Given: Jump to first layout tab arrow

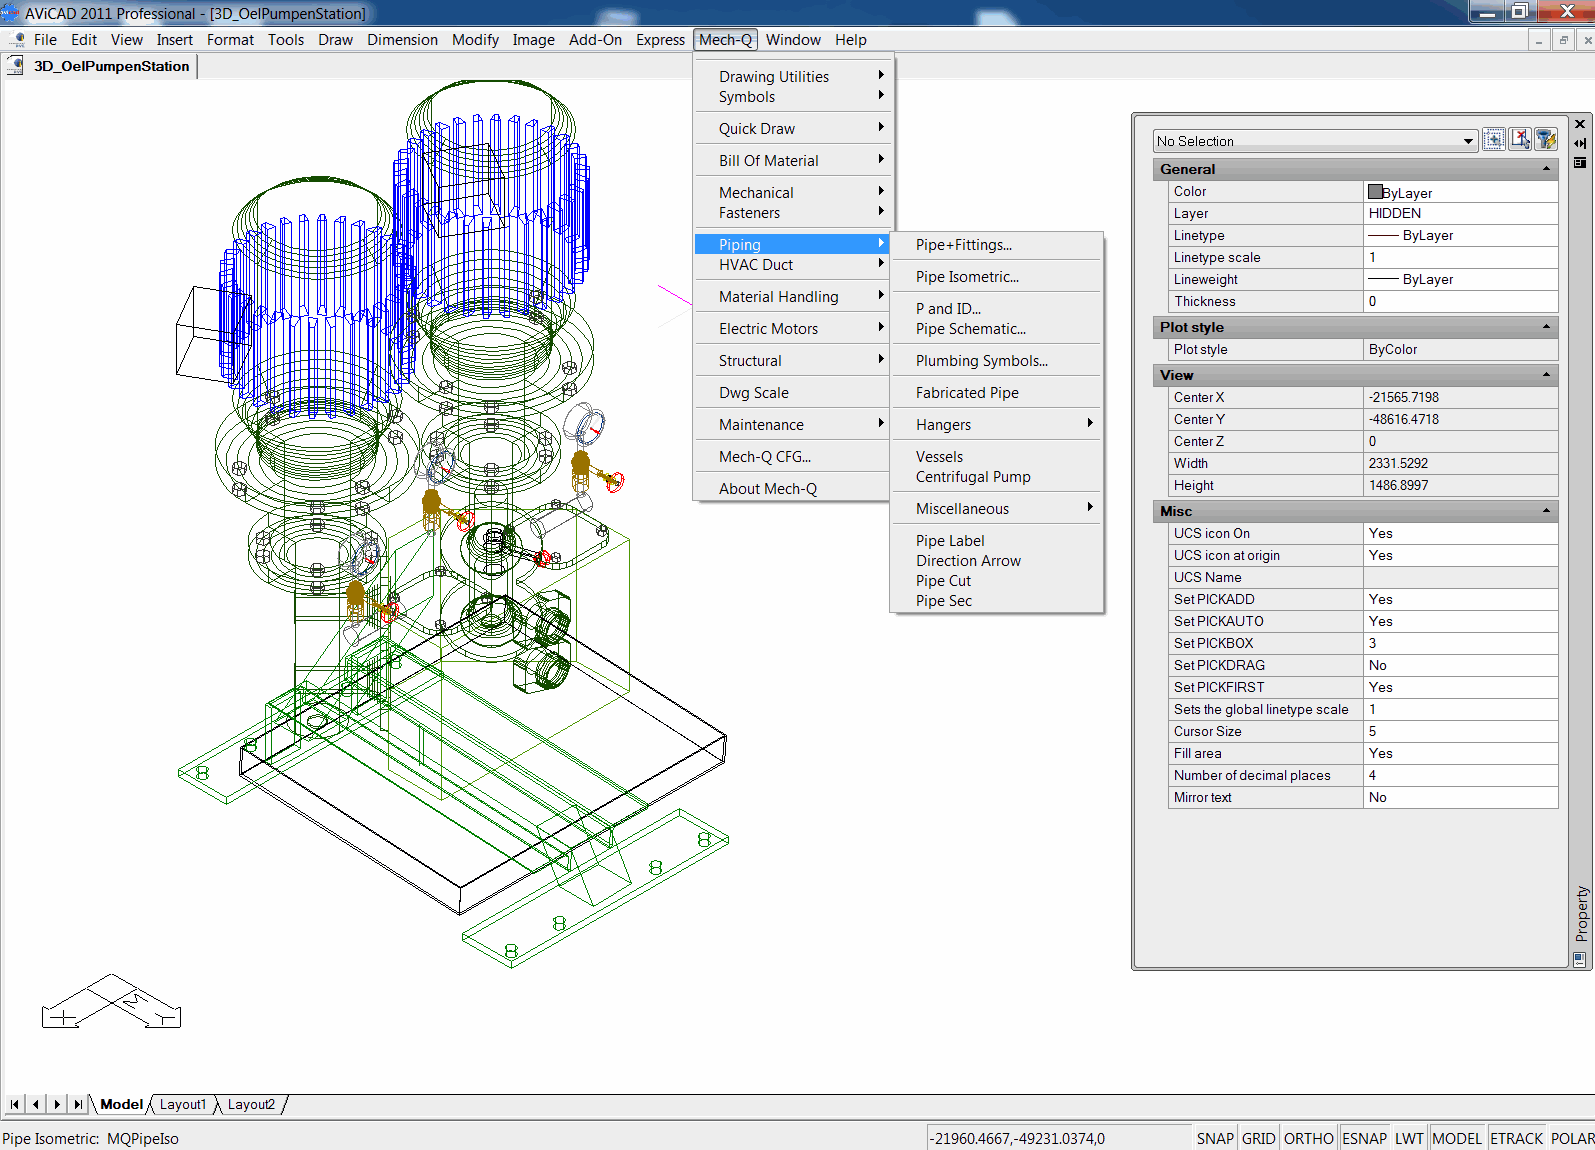Looking at the screenshot, I should pos(14,1104).
